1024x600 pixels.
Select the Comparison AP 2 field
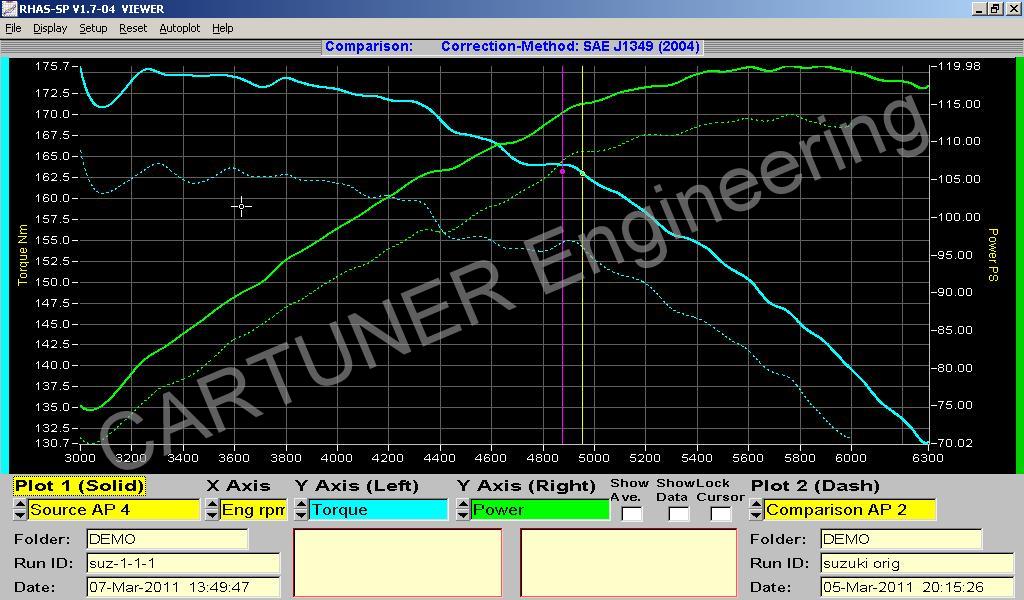tap(850, 509)
